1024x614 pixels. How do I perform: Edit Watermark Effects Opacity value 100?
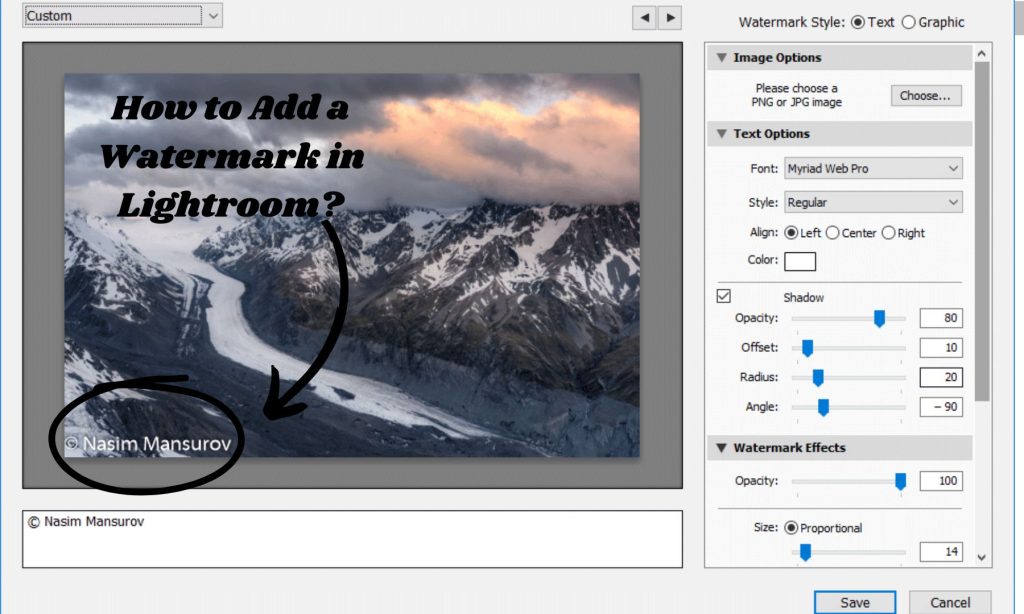pyautogui.click(x=941, y=481)
